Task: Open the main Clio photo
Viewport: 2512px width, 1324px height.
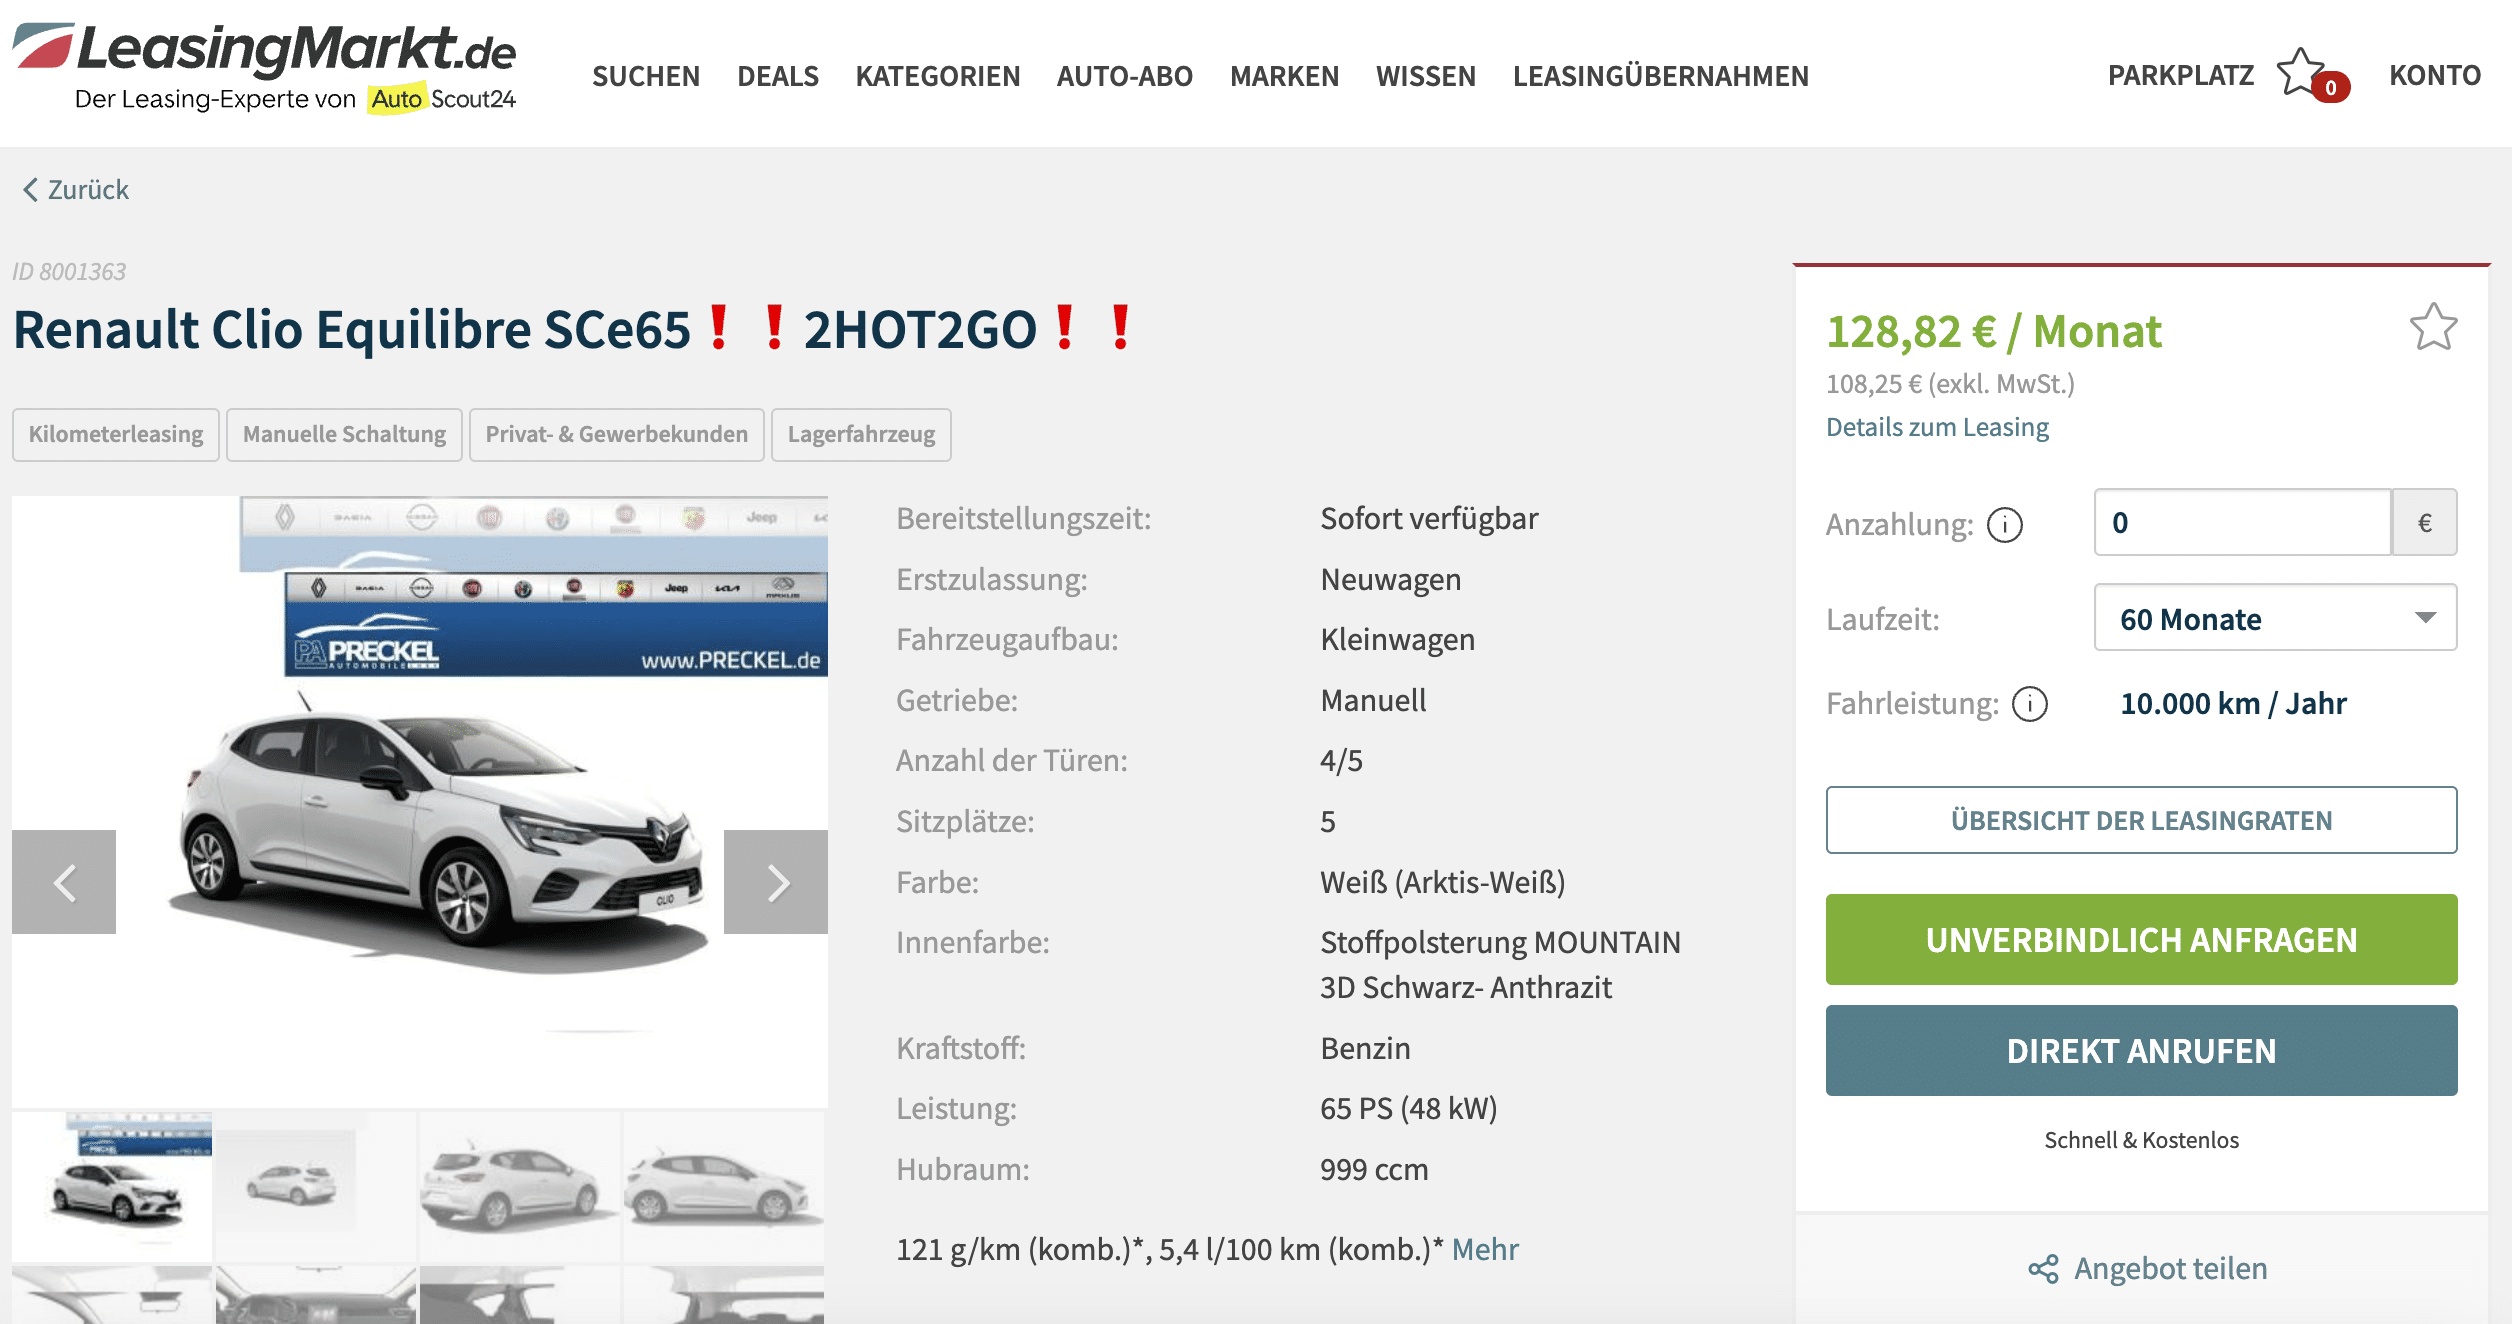Action: (x=420, y=800)
